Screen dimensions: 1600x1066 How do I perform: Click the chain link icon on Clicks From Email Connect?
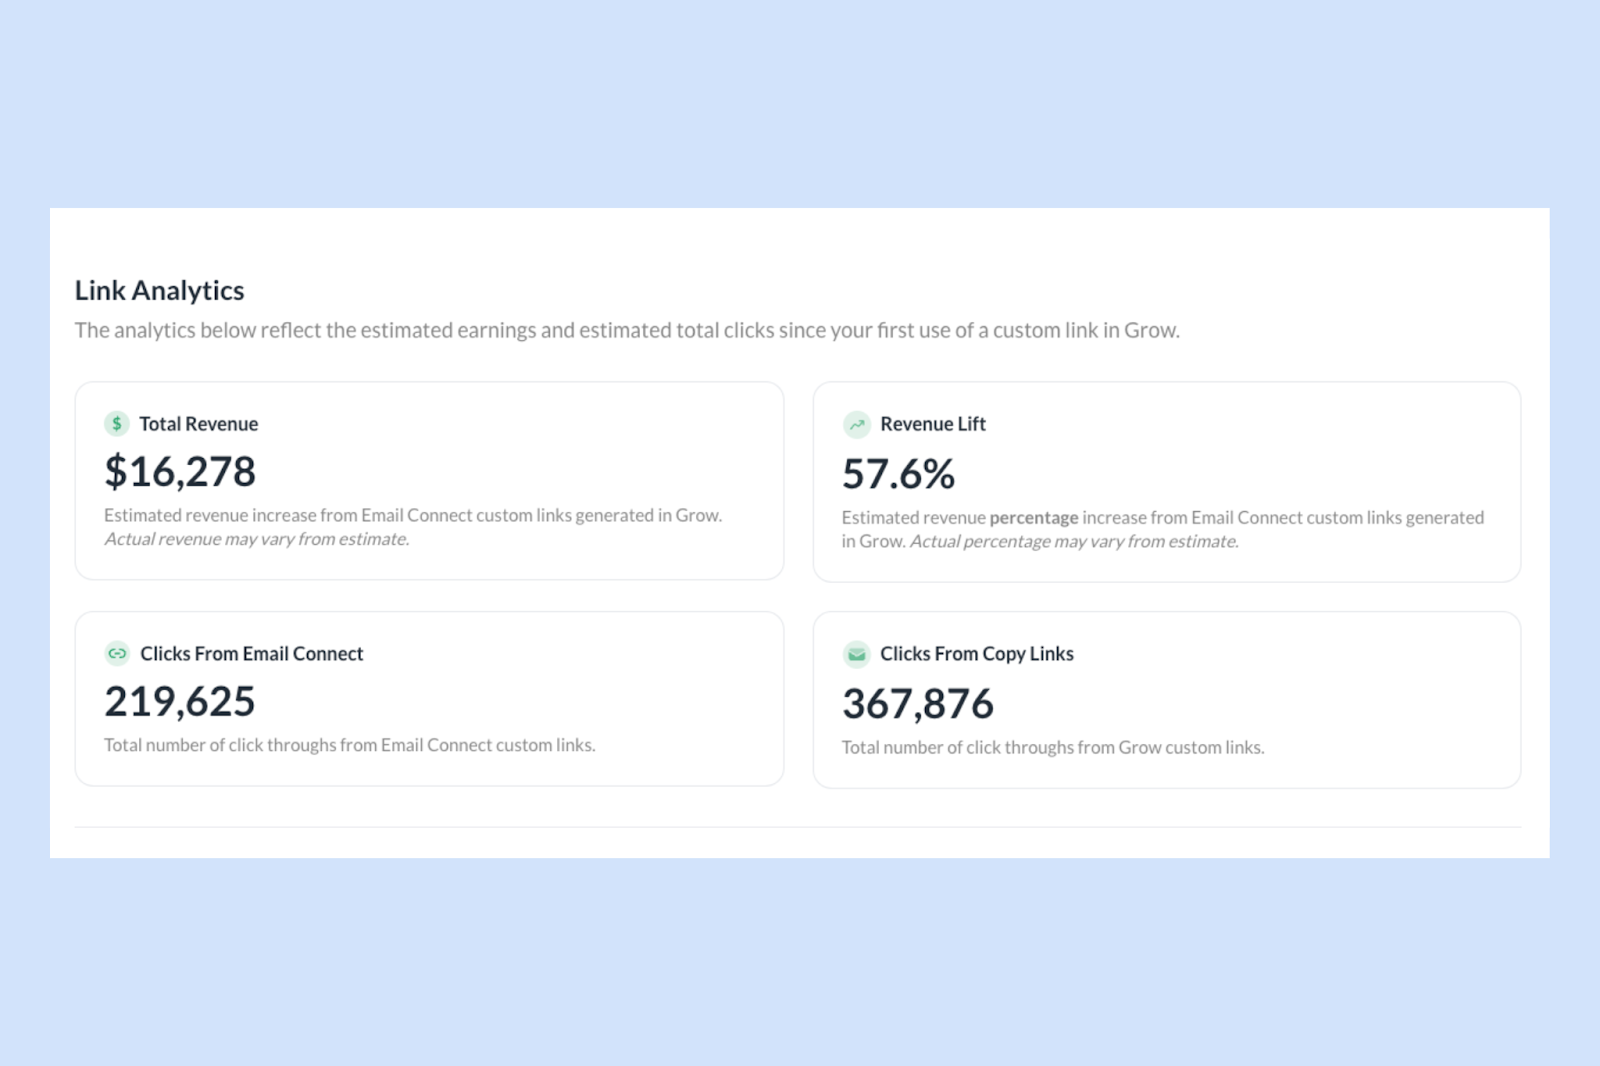(x=117, y=654)
